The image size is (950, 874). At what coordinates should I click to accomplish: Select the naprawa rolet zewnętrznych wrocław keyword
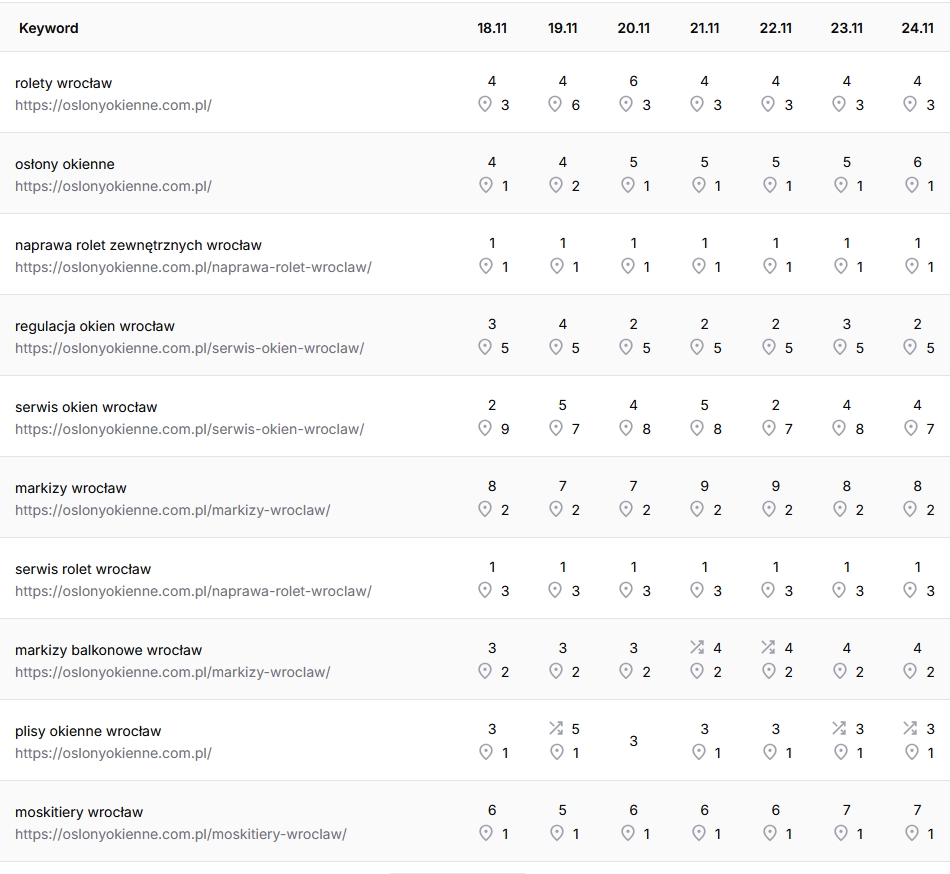(138, 245)
